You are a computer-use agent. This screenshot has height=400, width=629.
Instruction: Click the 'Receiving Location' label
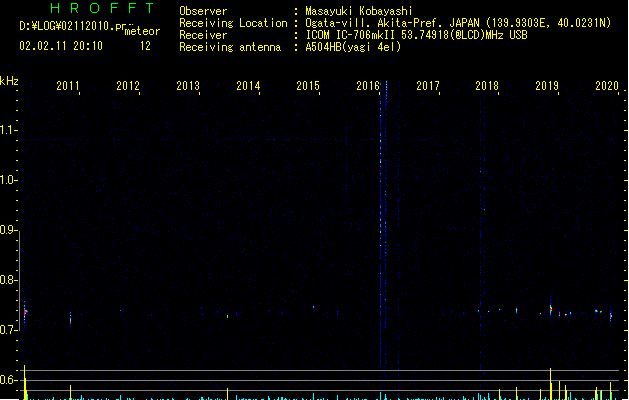(x=233, y=23)
